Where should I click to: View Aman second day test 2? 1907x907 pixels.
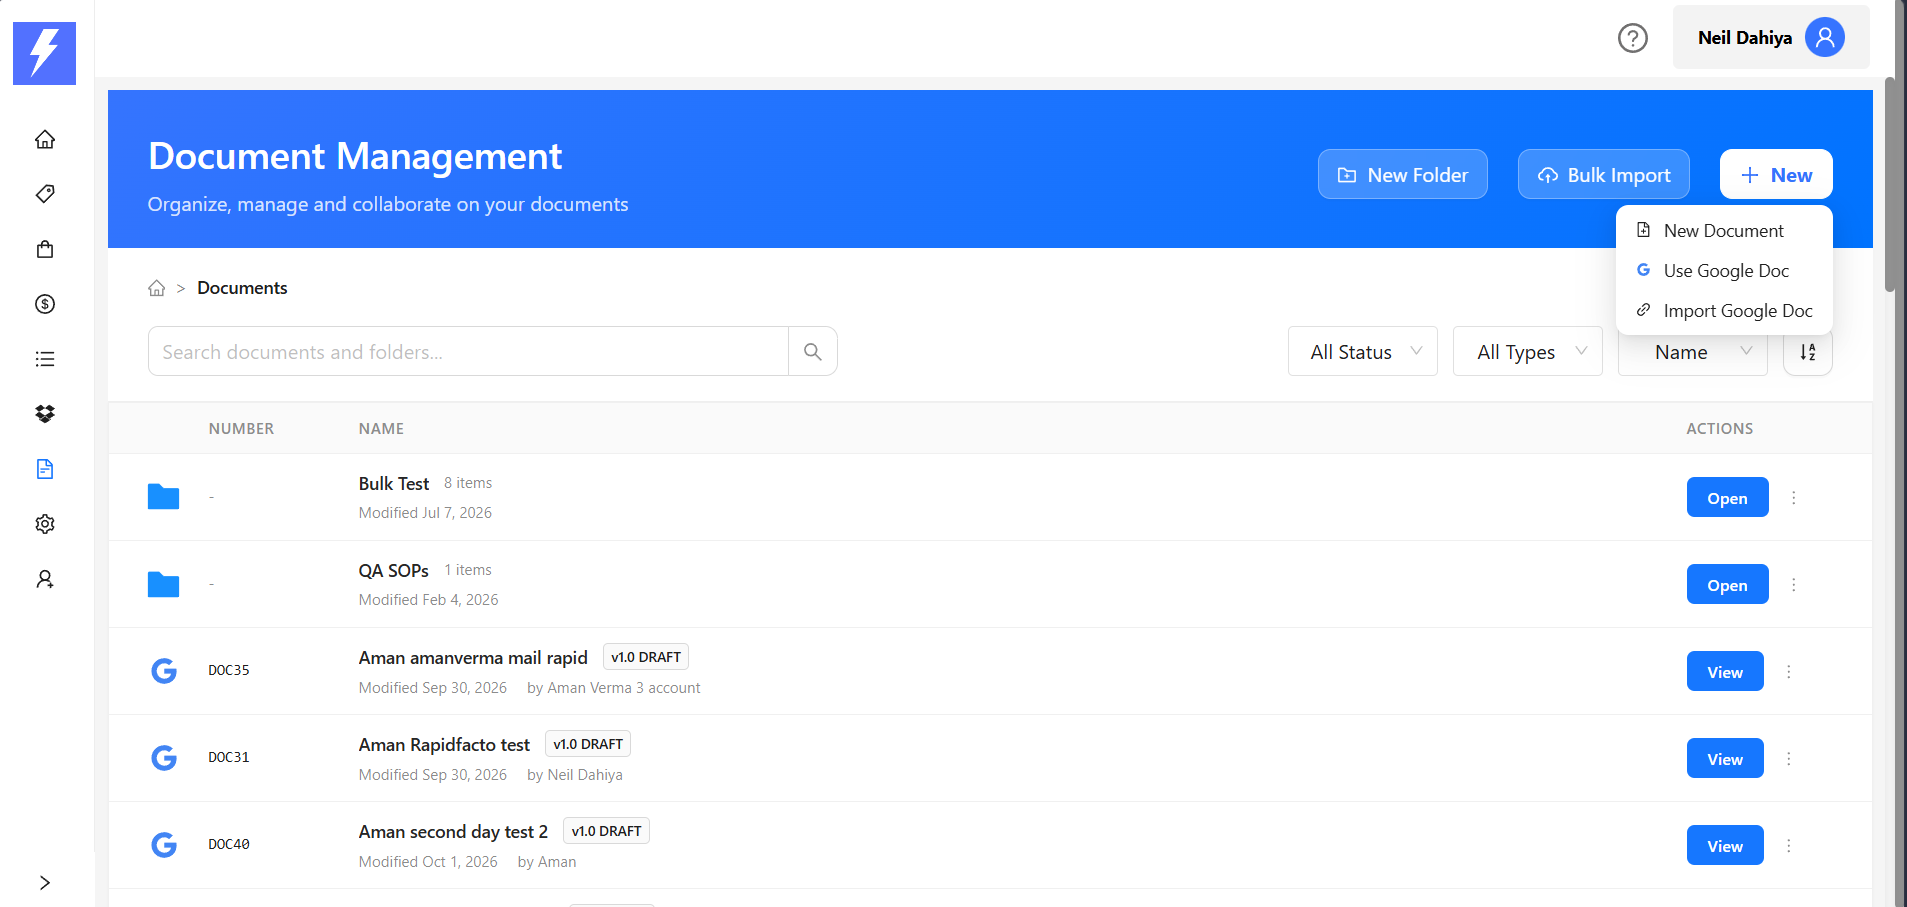pos(1725,845)
